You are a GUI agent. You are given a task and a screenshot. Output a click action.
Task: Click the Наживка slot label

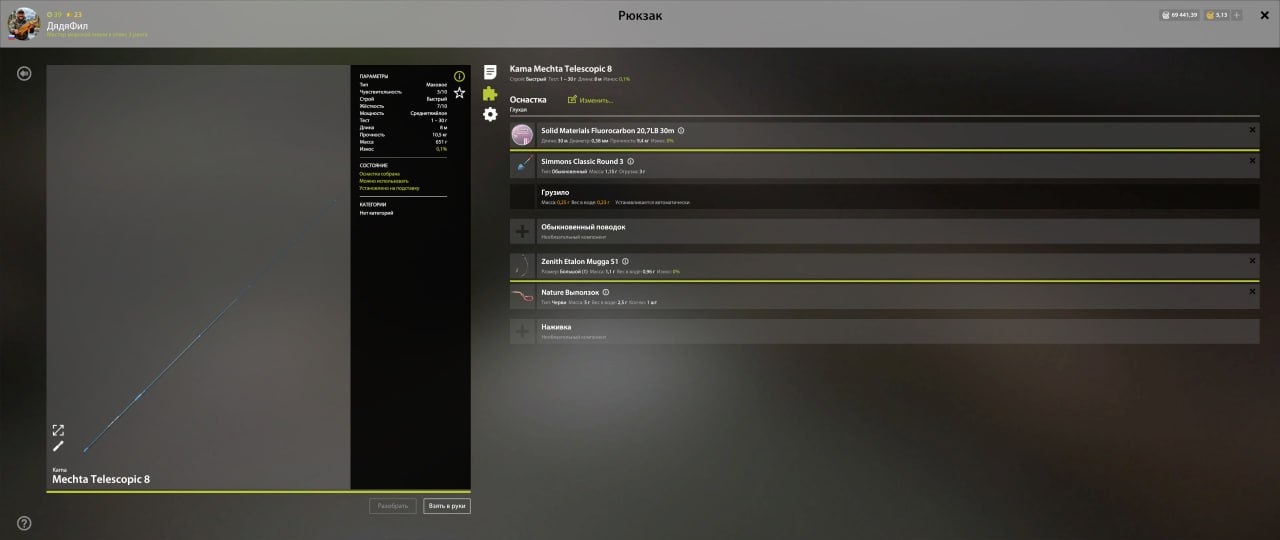pyautogui.click(x=555, y=327)
